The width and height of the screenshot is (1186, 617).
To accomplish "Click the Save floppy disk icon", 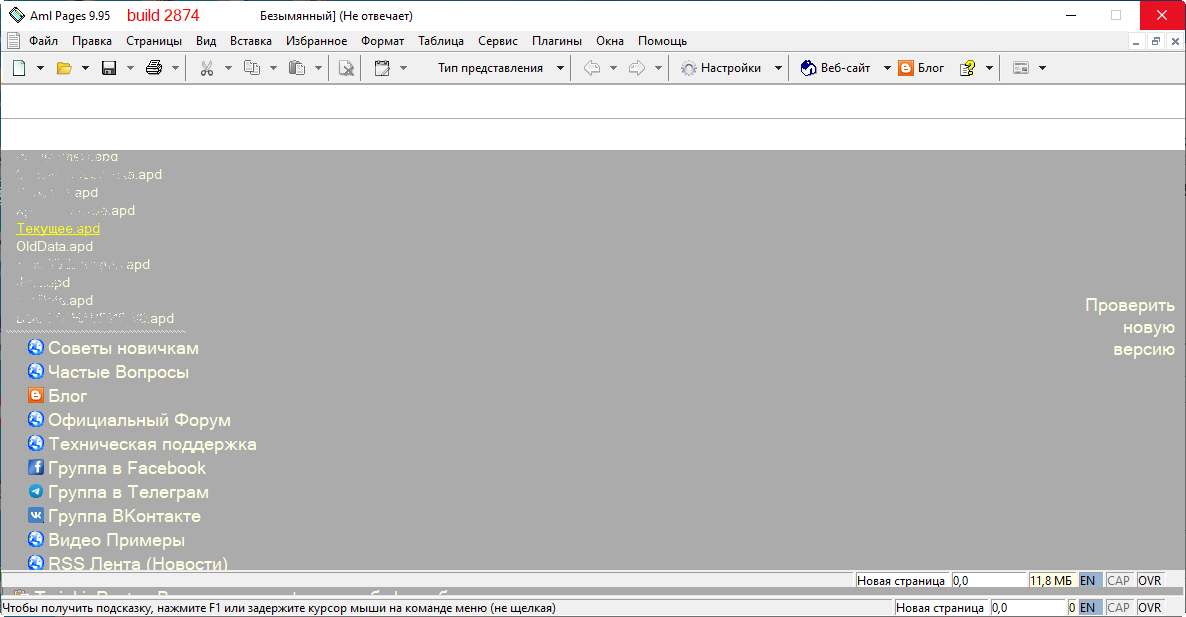I will coord(109,68).
